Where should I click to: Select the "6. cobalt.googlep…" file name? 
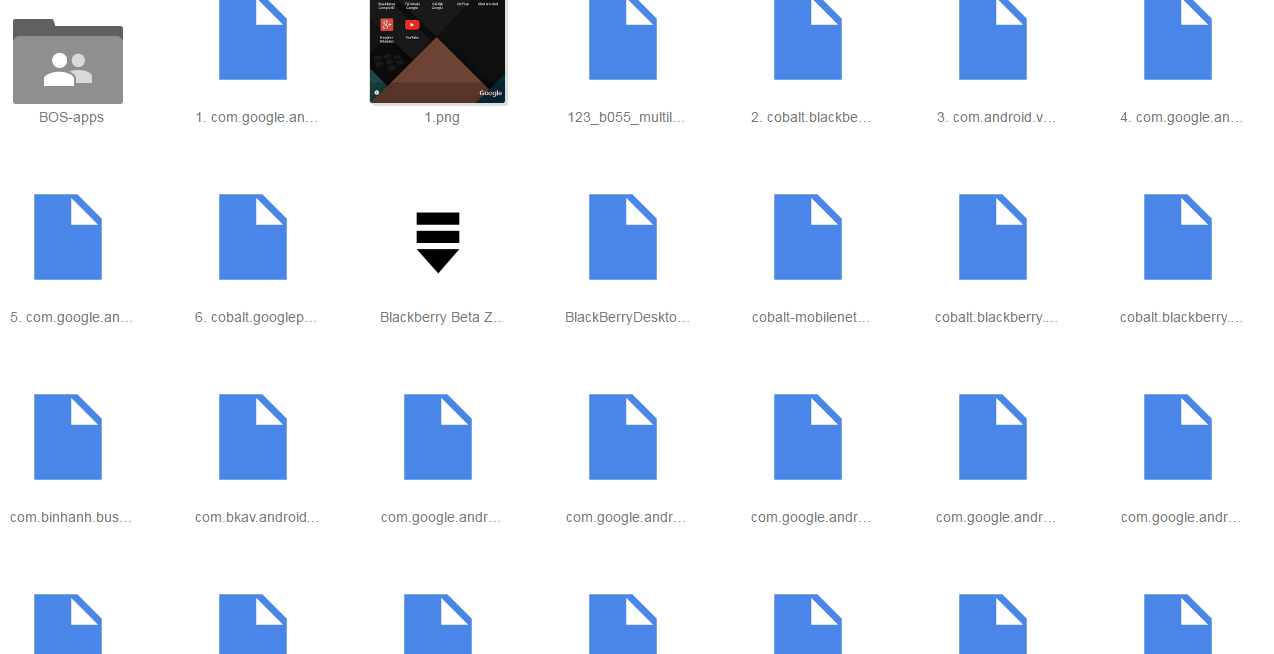[x=257, y=317]
